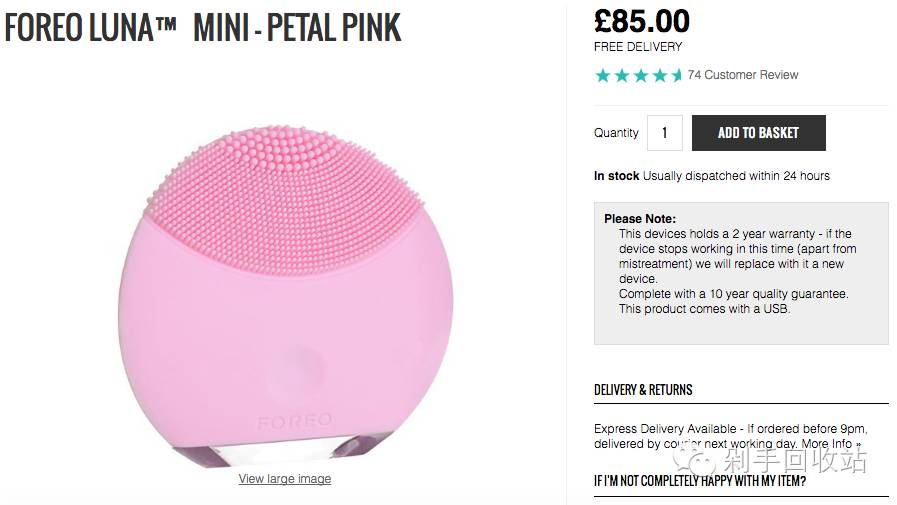Click the first rating star

(x=603, y=75)
